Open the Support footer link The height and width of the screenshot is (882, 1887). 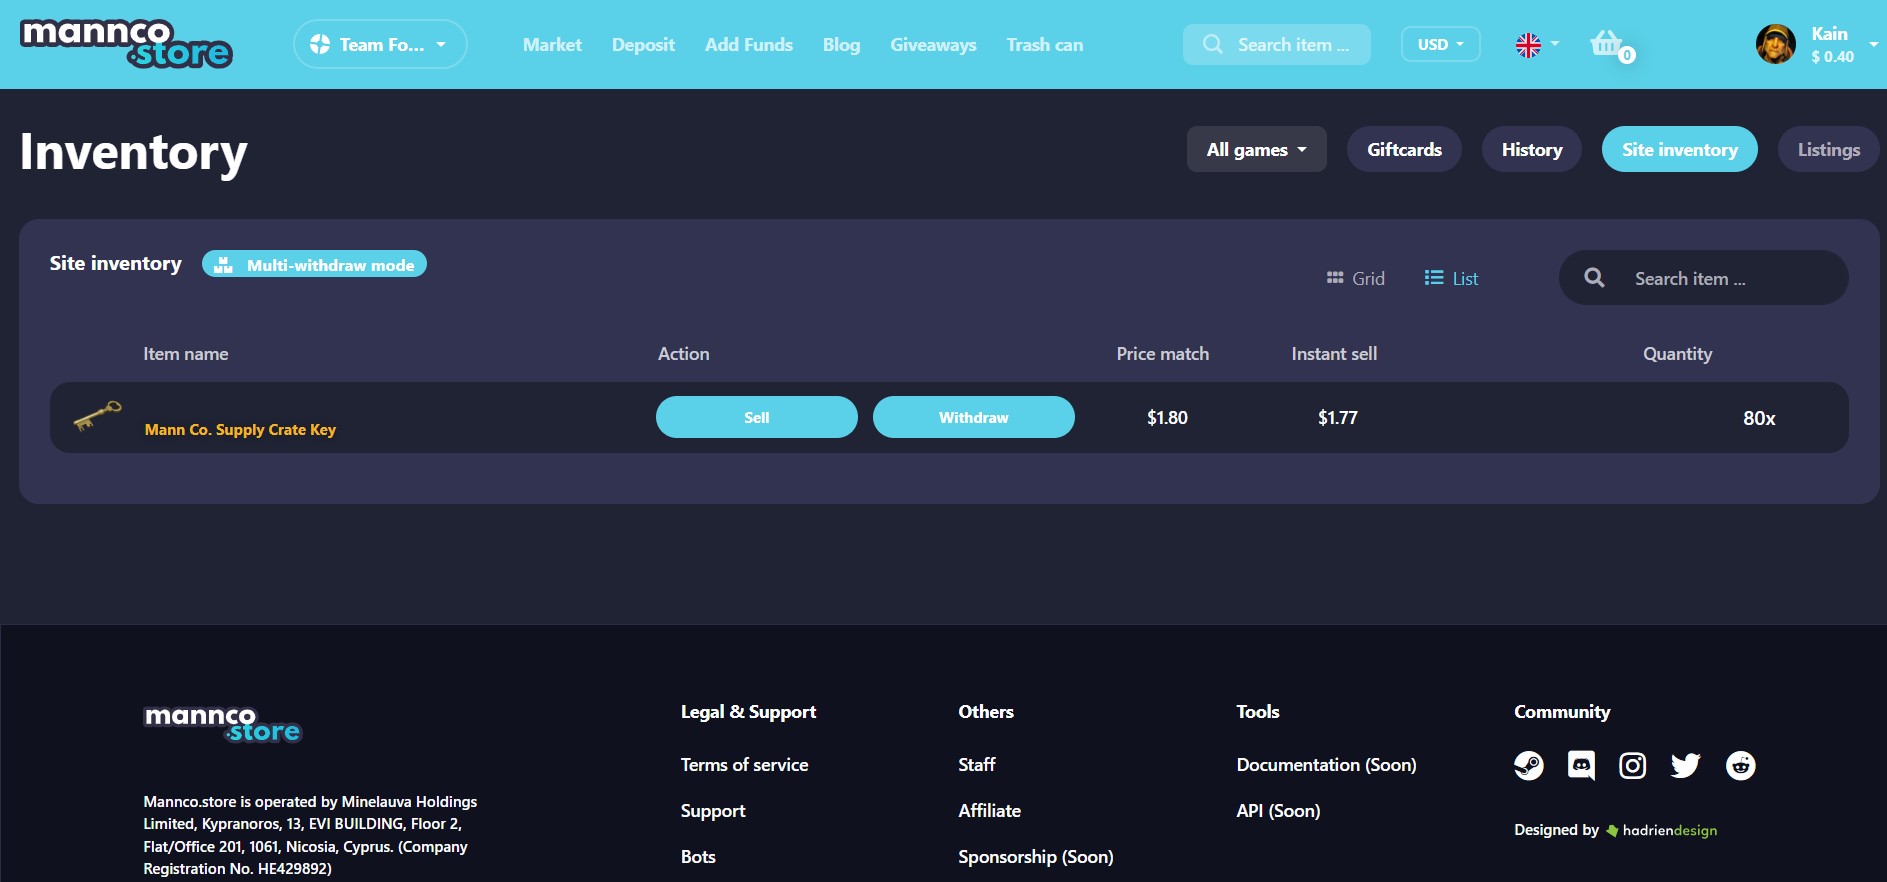click(713, 810)
